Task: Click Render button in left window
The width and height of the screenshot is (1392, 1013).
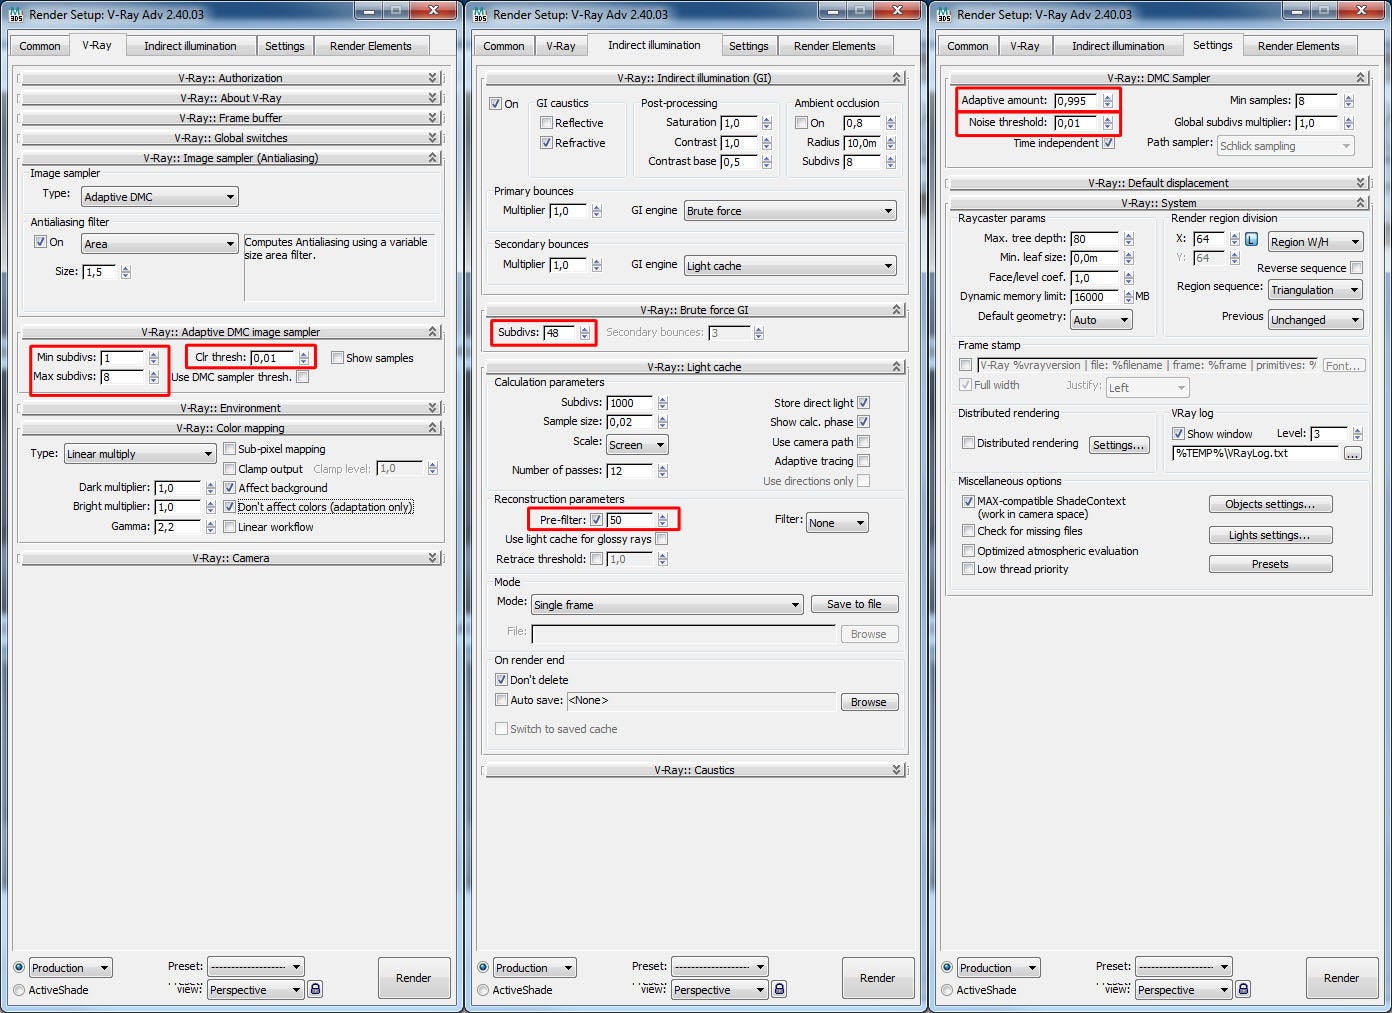Action: [x=414, y=978]
